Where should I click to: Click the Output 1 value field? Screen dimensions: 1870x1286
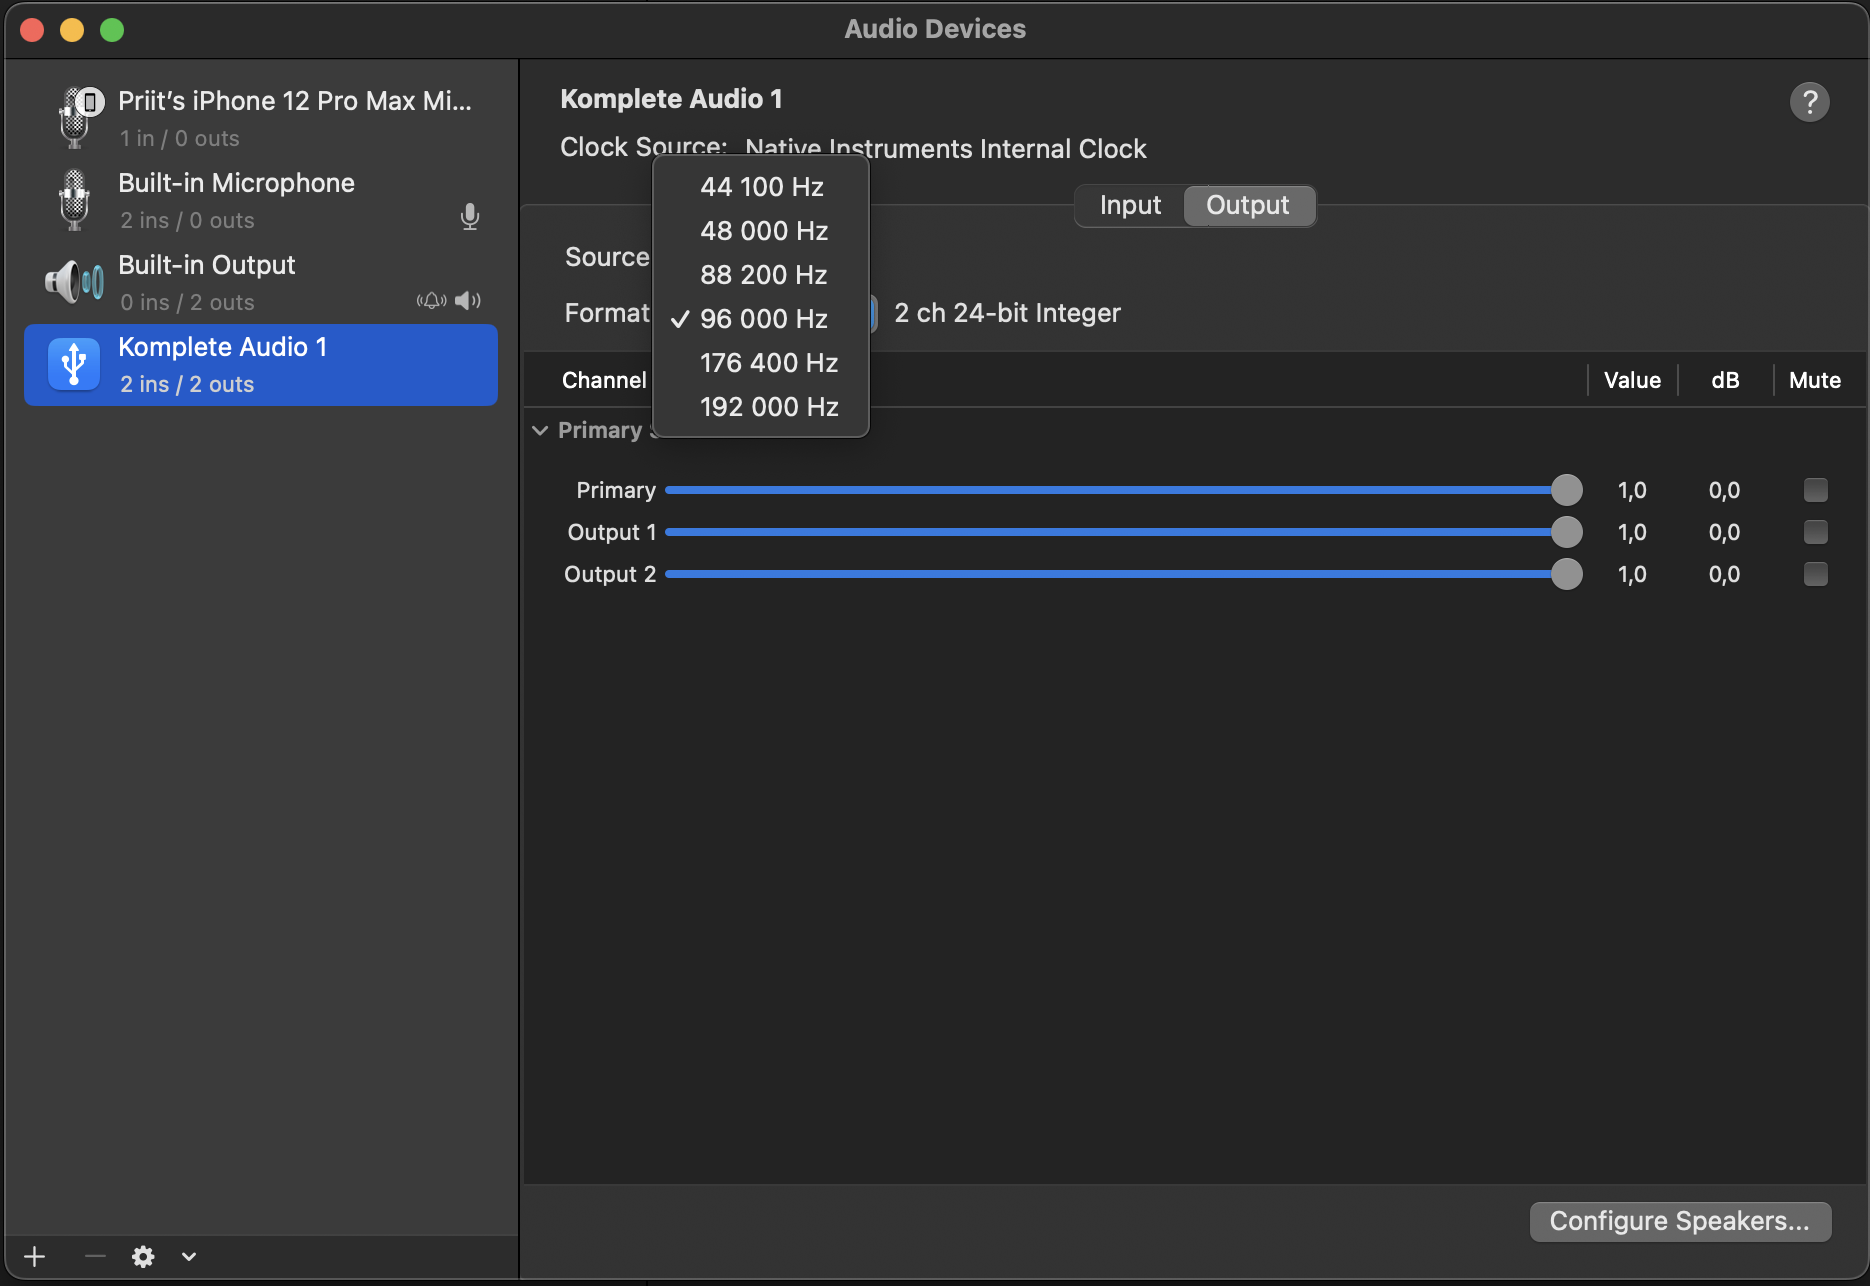point(1632,532)
